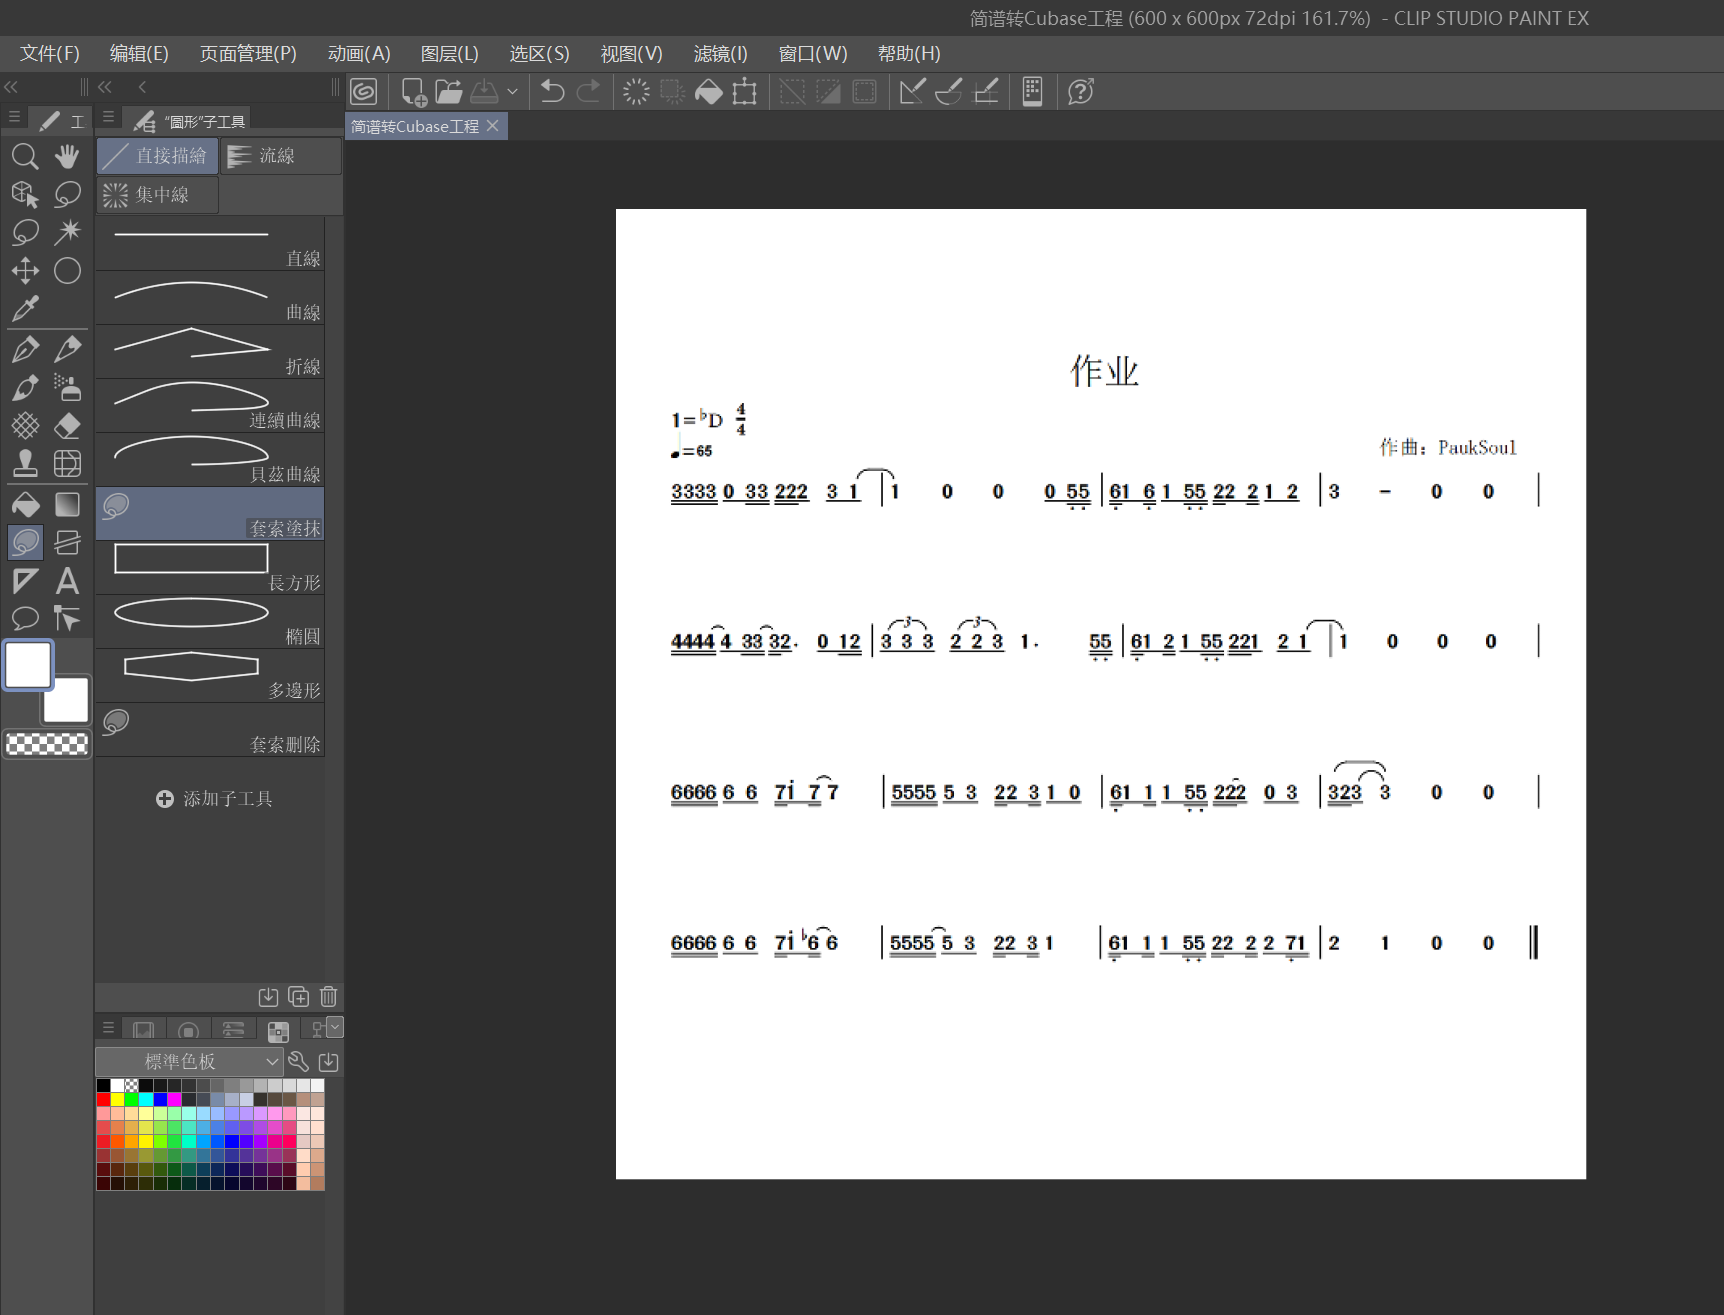Screen dimensions: 1724x1315
Task: Select the transparent color checkerboard swatch
Action: [47, 744]
